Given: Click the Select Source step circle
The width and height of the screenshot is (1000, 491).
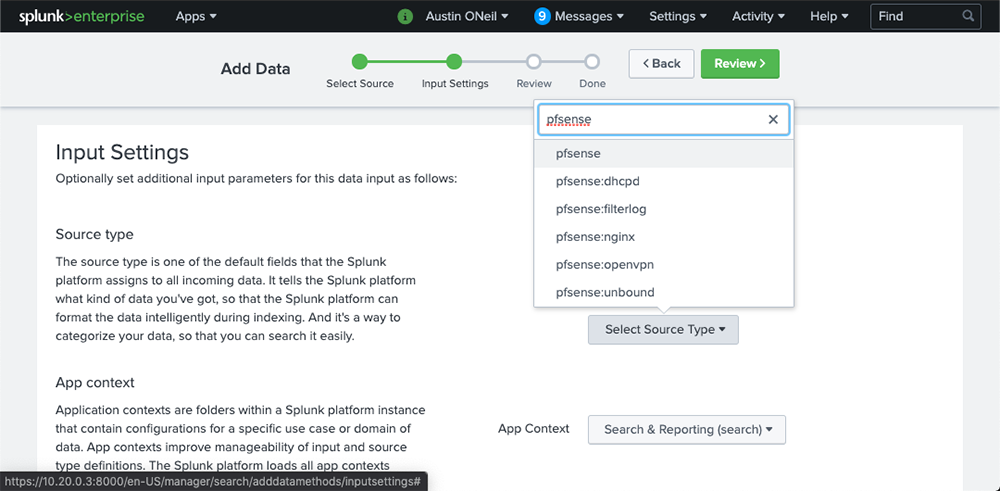Looking at the screenshot, I should [360, 62].
